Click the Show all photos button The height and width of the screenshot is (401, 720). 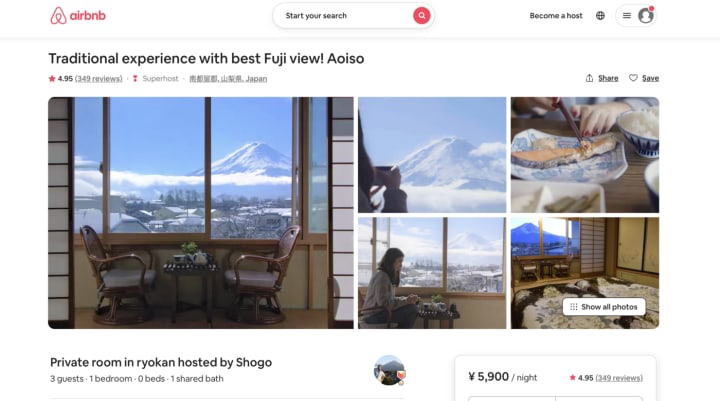(x=604, y=307)
